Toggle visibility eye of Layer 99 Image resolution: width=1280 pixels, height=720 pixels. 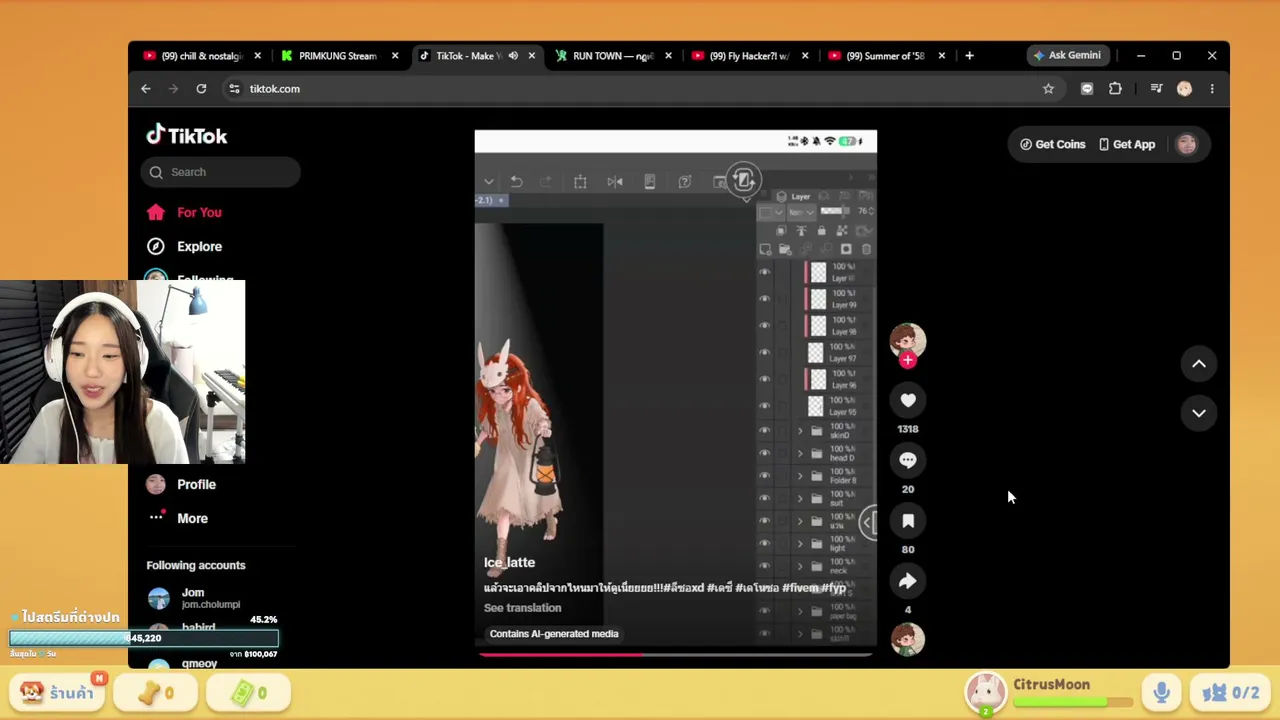765,299
